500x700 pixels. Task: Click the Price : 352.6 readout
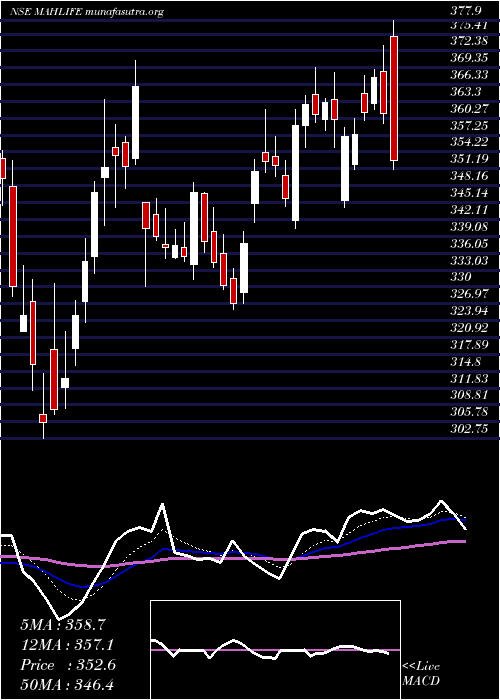[x=68, y=665]
